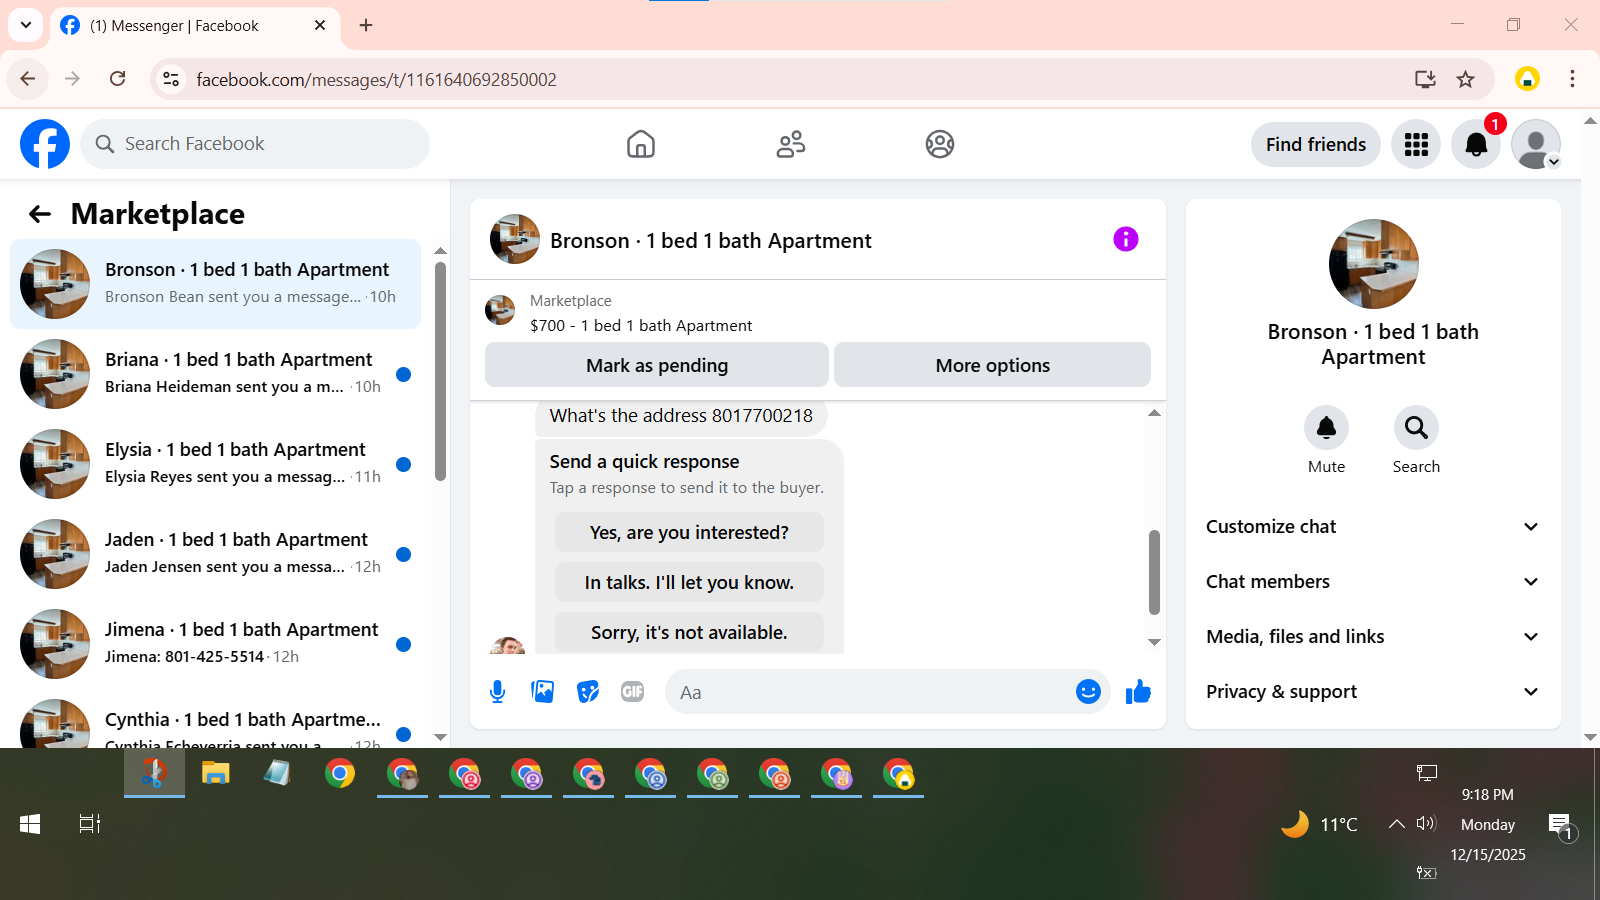Expand Media, files and links section
Viewport: 1600px width, 900px height.
tap(1373, 637)
